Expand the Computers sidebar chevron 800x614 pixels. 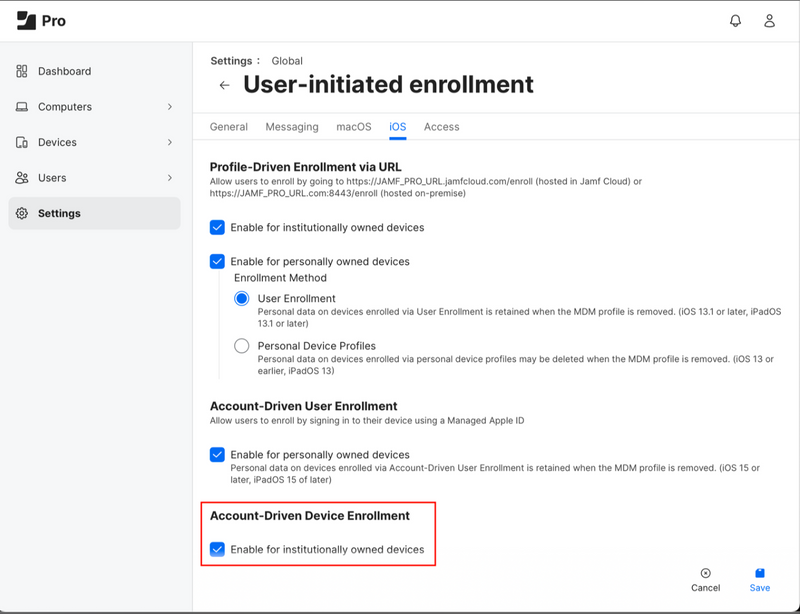pyautogui.click(x=170, y=107)
